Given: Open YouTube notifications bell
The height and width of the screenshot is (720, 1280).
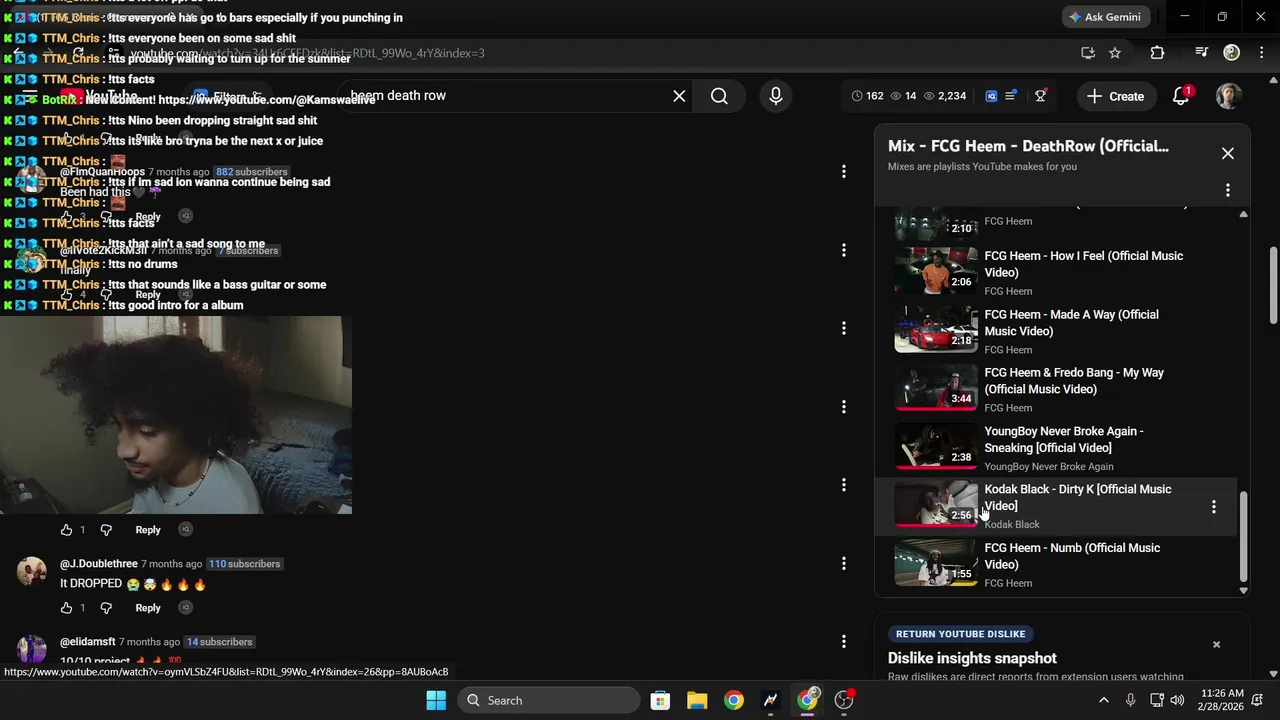Looking at the screenshot, I should click(x=1181, y=96).
